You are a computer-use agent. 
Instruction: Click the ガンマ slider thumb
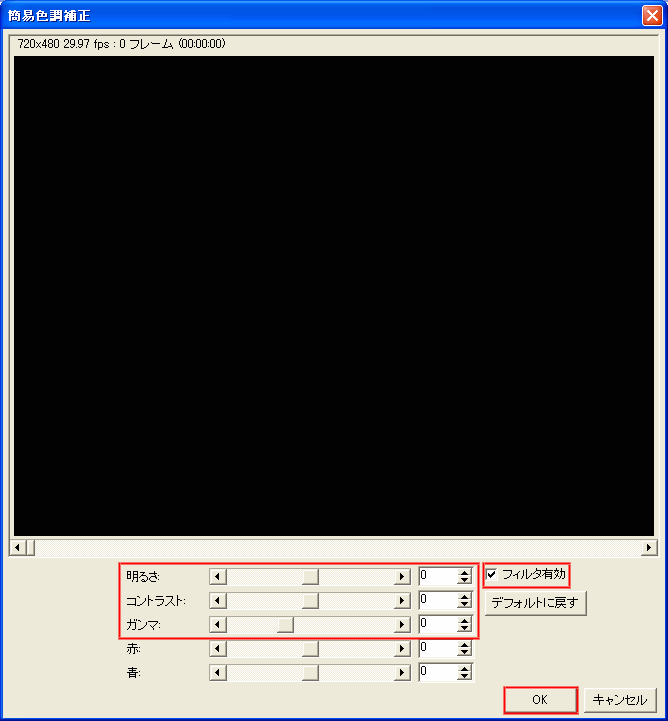pos(285,624)
